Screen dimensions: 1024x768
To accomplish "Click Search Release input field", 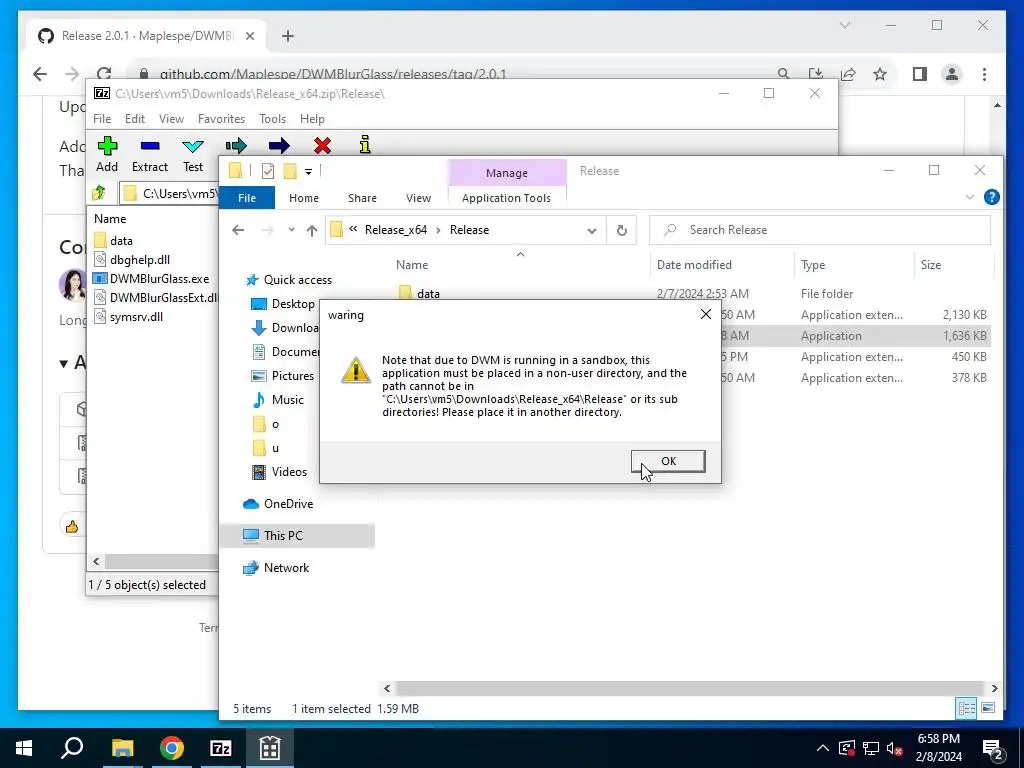I will (820, 230).
